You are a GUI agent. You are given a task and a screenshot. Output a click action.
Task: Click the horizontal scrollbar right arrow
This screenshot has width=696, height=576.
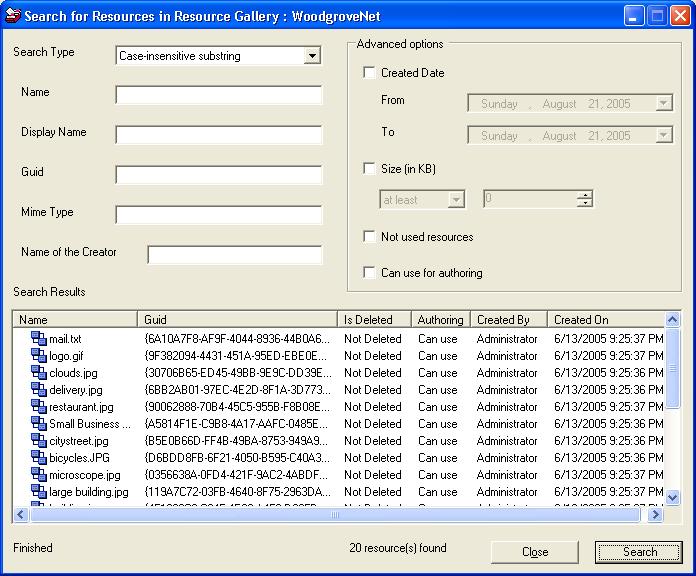pyautogui.click(x=656, y=515)
